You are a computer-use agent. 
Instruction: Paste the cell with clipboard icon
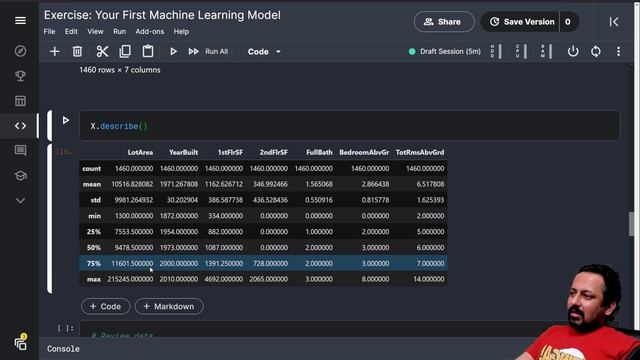[148, 51]
